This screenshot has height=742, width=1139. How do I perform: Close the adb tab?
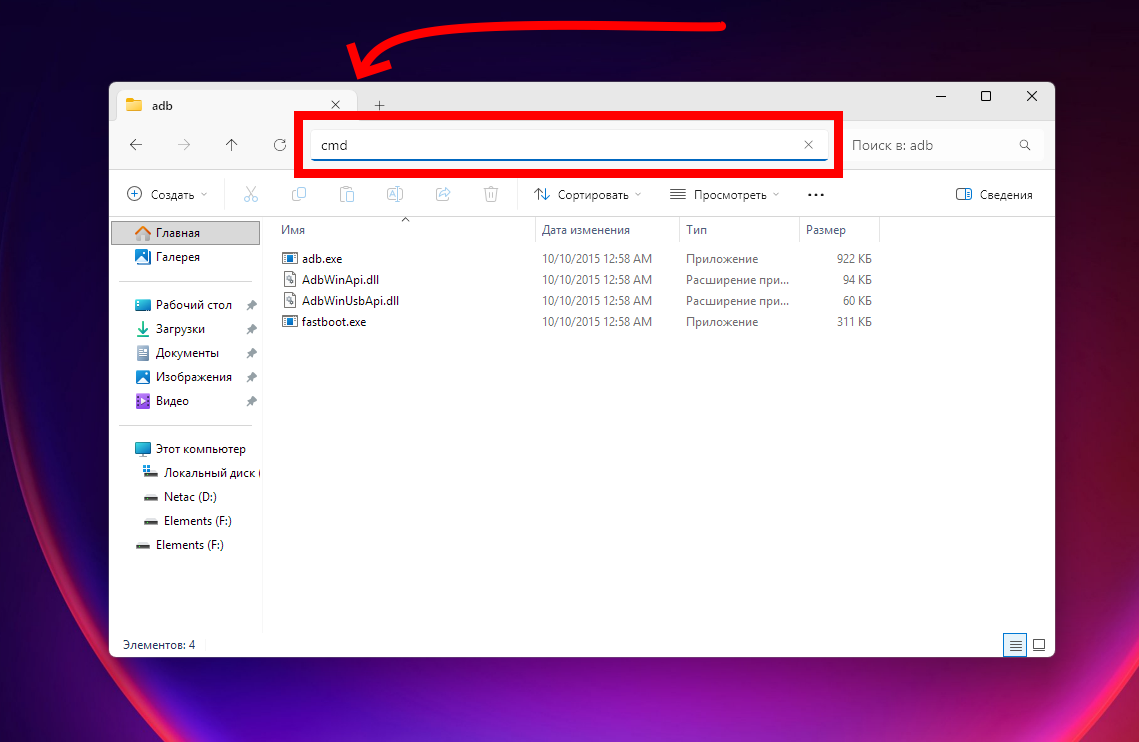click(335, 105)
